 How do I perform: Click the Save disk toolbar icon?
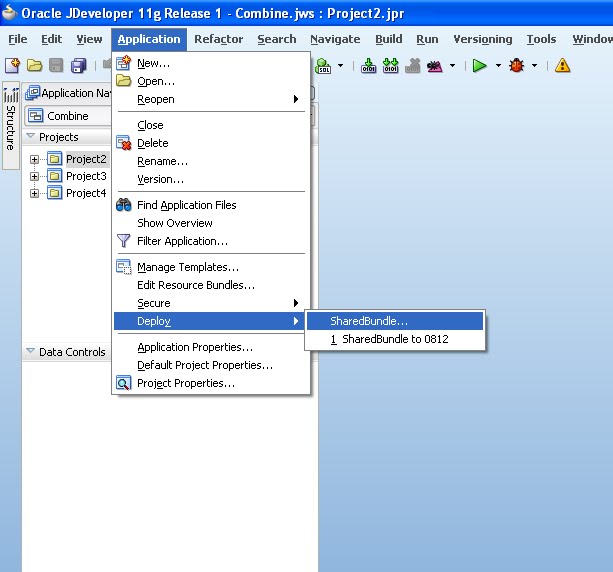(x=56, y=65)
